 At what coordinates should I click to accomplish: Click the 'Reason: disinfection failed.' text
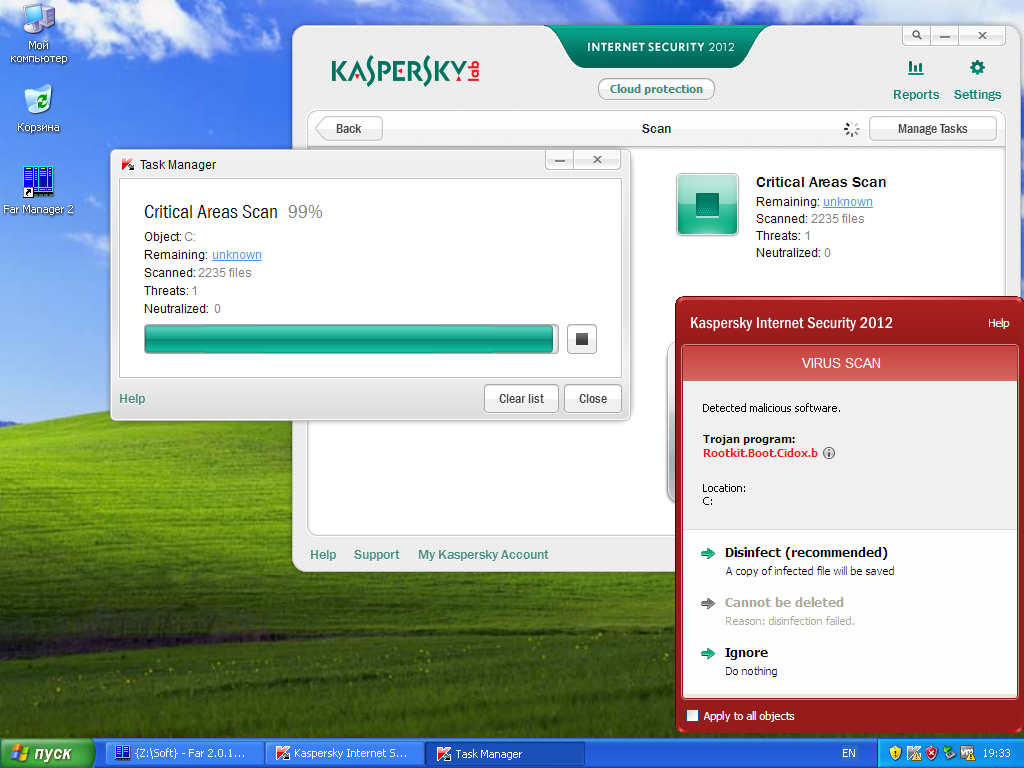[x=790, y=621]
